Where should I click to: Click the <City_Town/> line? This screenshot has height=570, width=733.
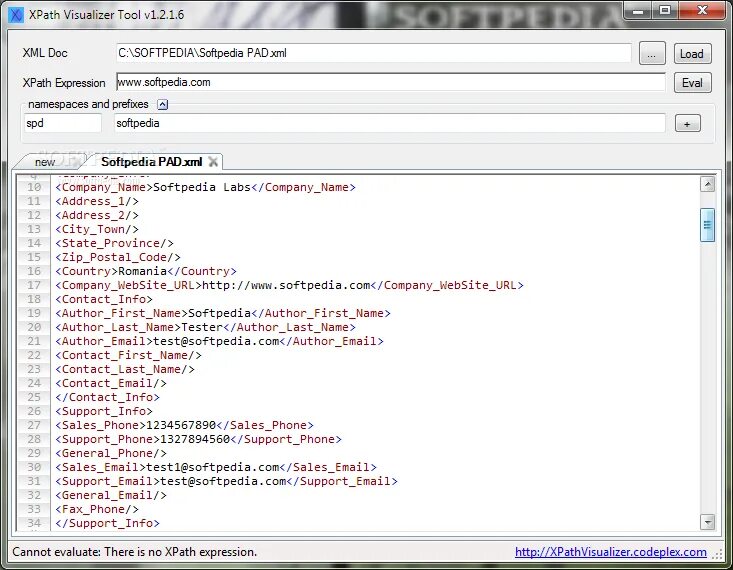tap(97, 230)
